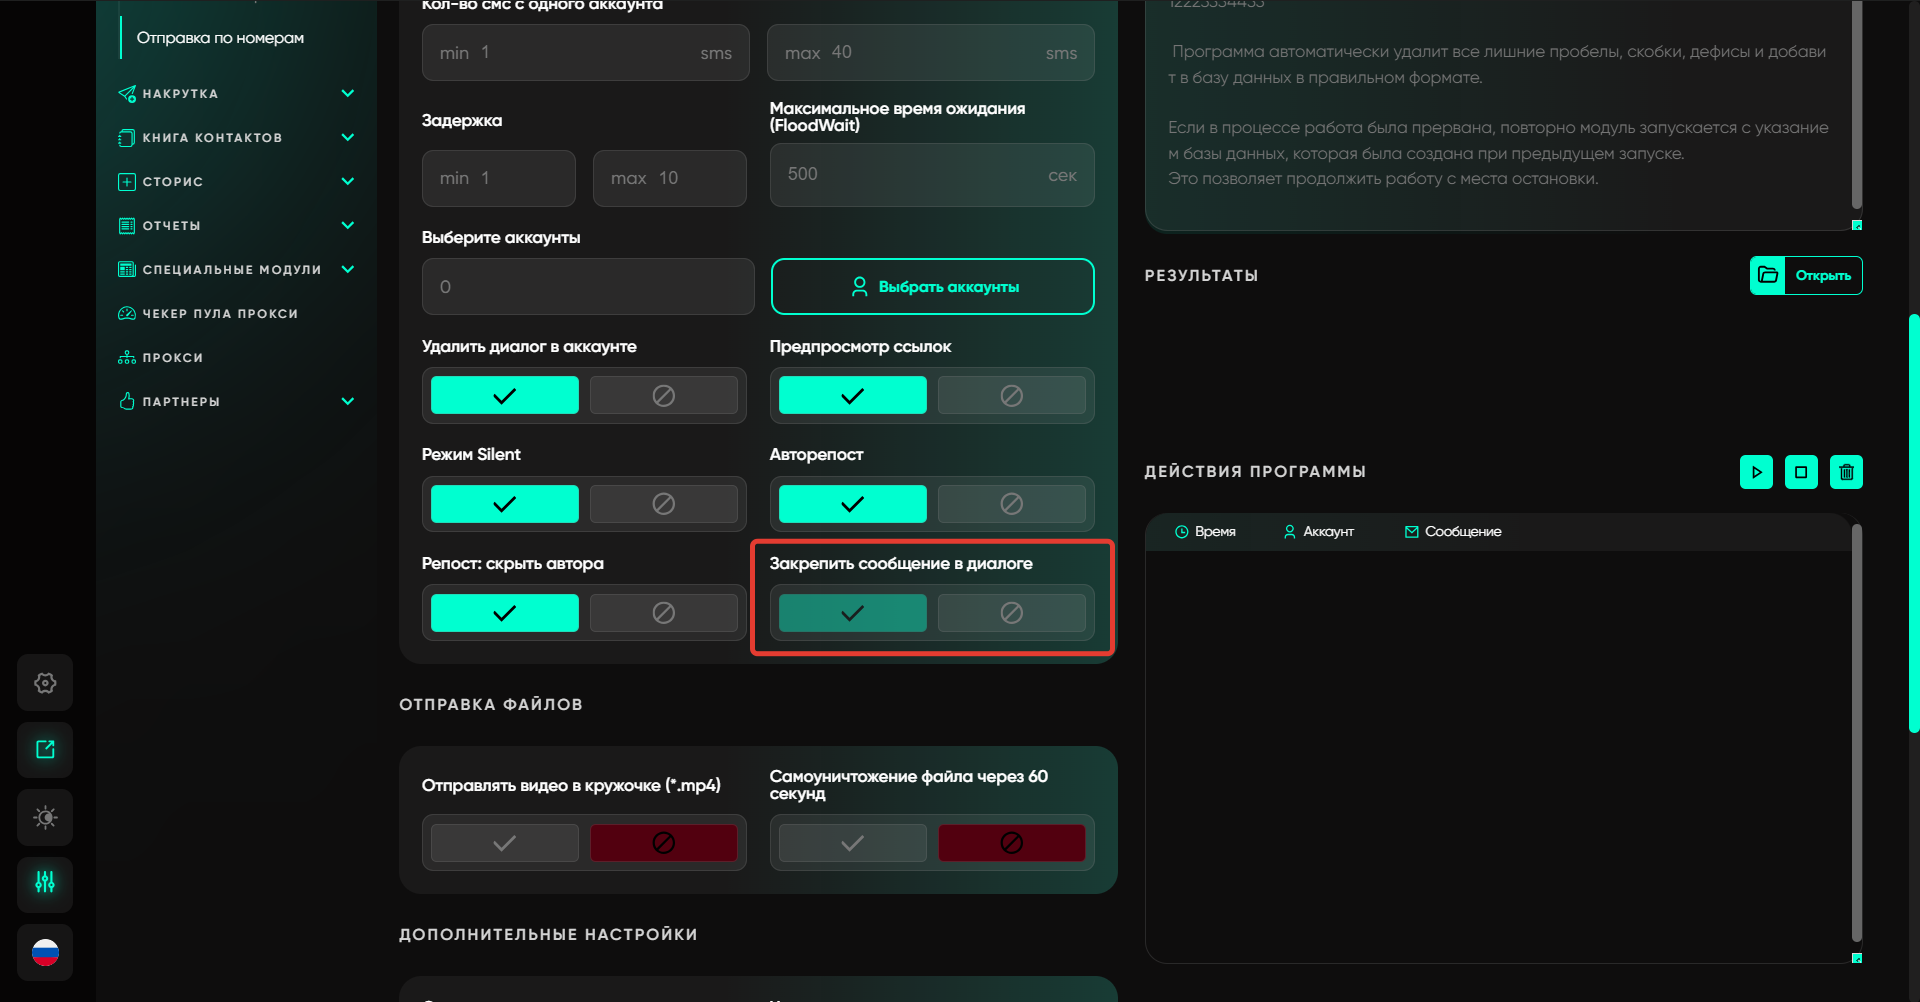Open the settings gear in left sidebar

point(45,683)
